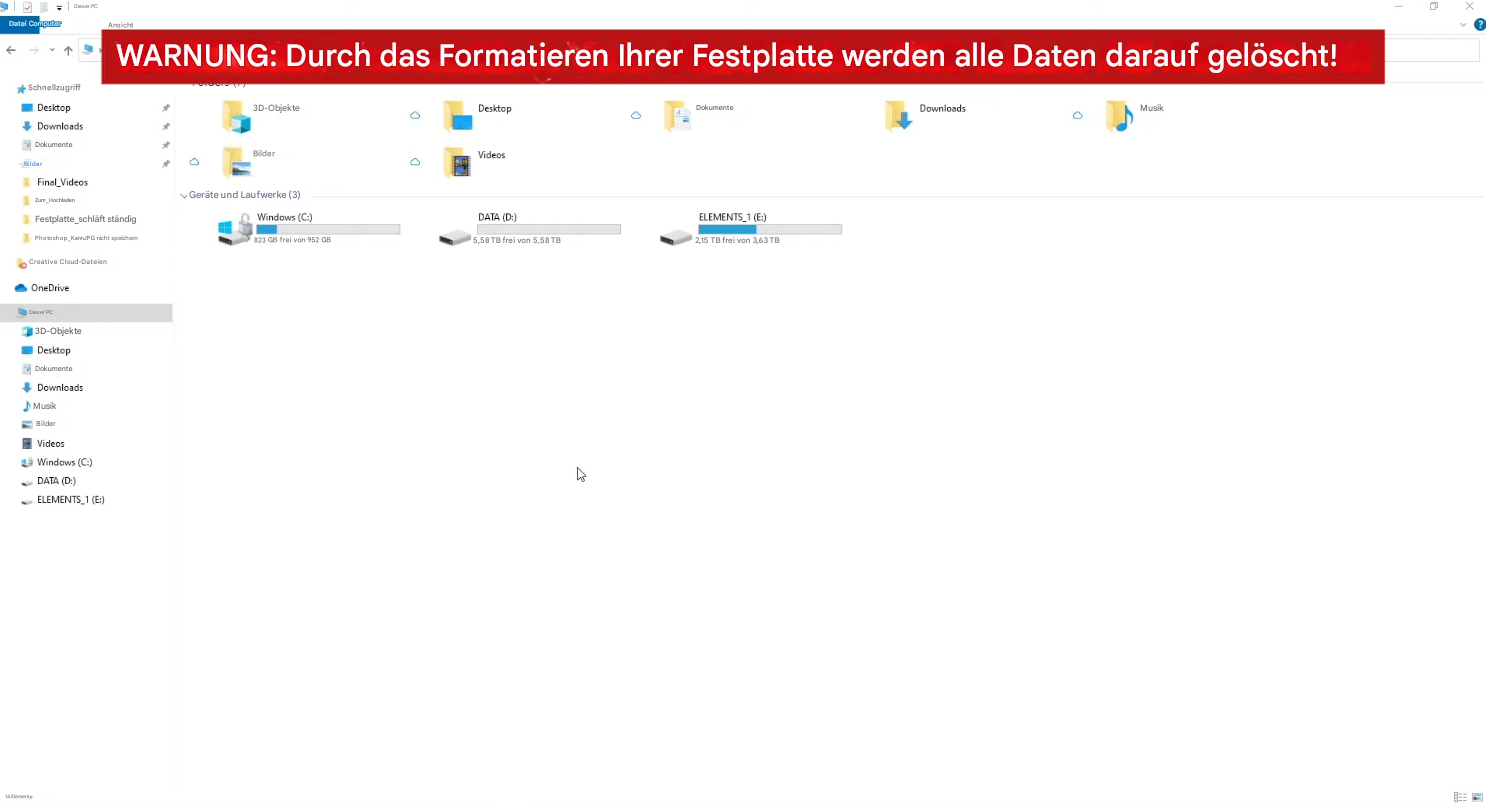Unpin Dokumente from Schnellzugriff

pyautogui.click(x=166, y=144)
